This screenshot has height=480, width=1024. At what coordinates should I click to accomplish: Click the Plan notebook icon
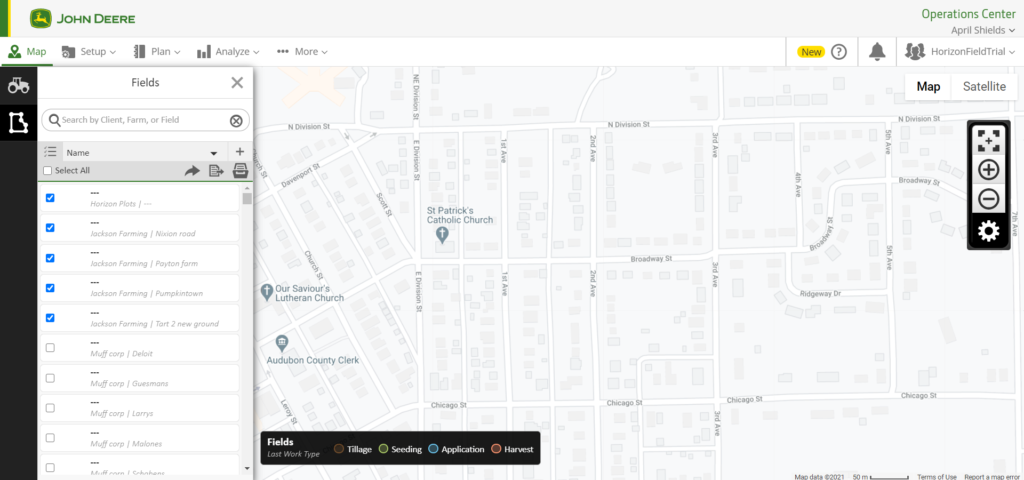[x=139, y=52]
